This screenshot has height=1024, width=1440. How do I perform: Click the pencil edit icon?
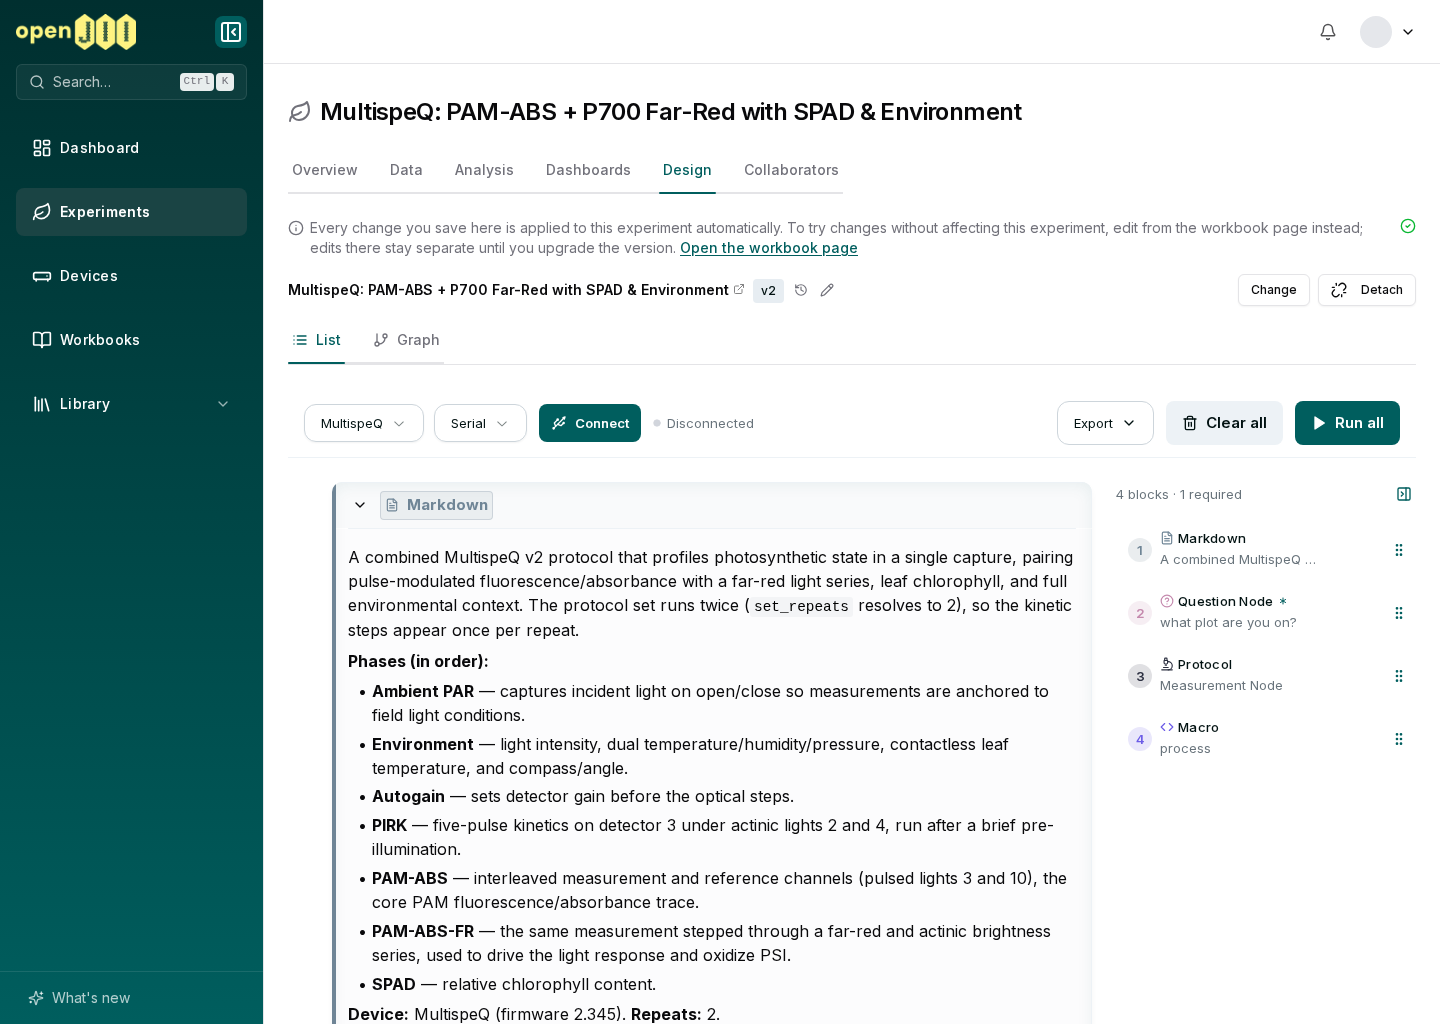click(x=827, y=290)
